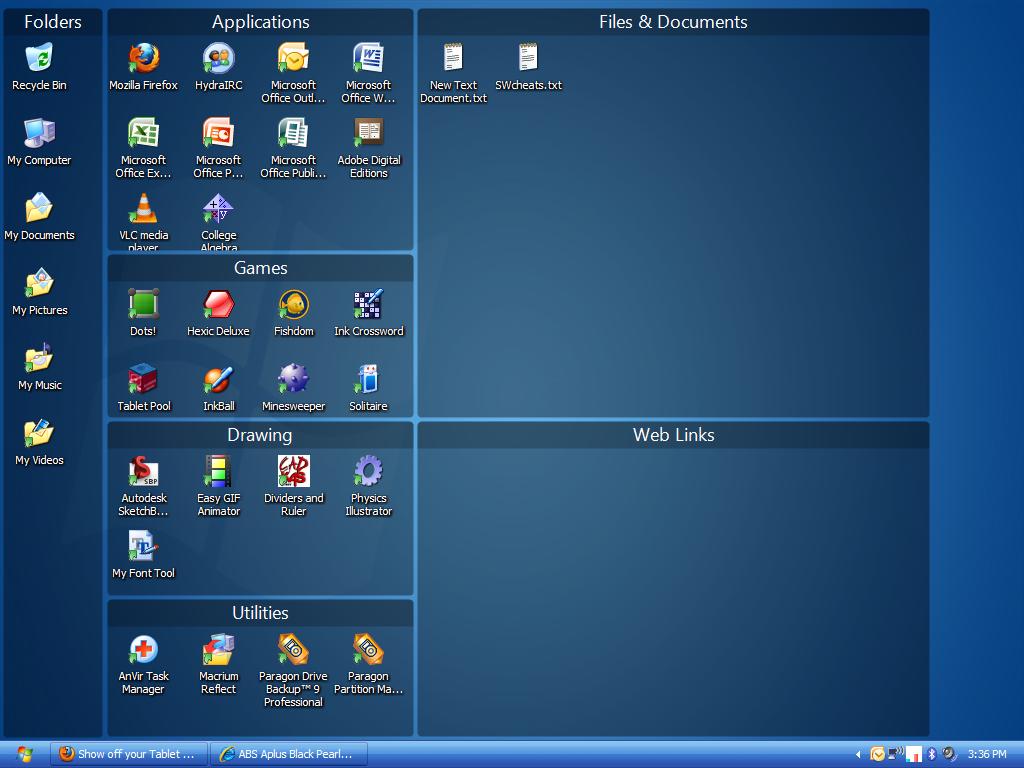This screenshot has width=1024, height=768.
Task: Click the Drawing fence title
Action: click(x=260, y=435)
